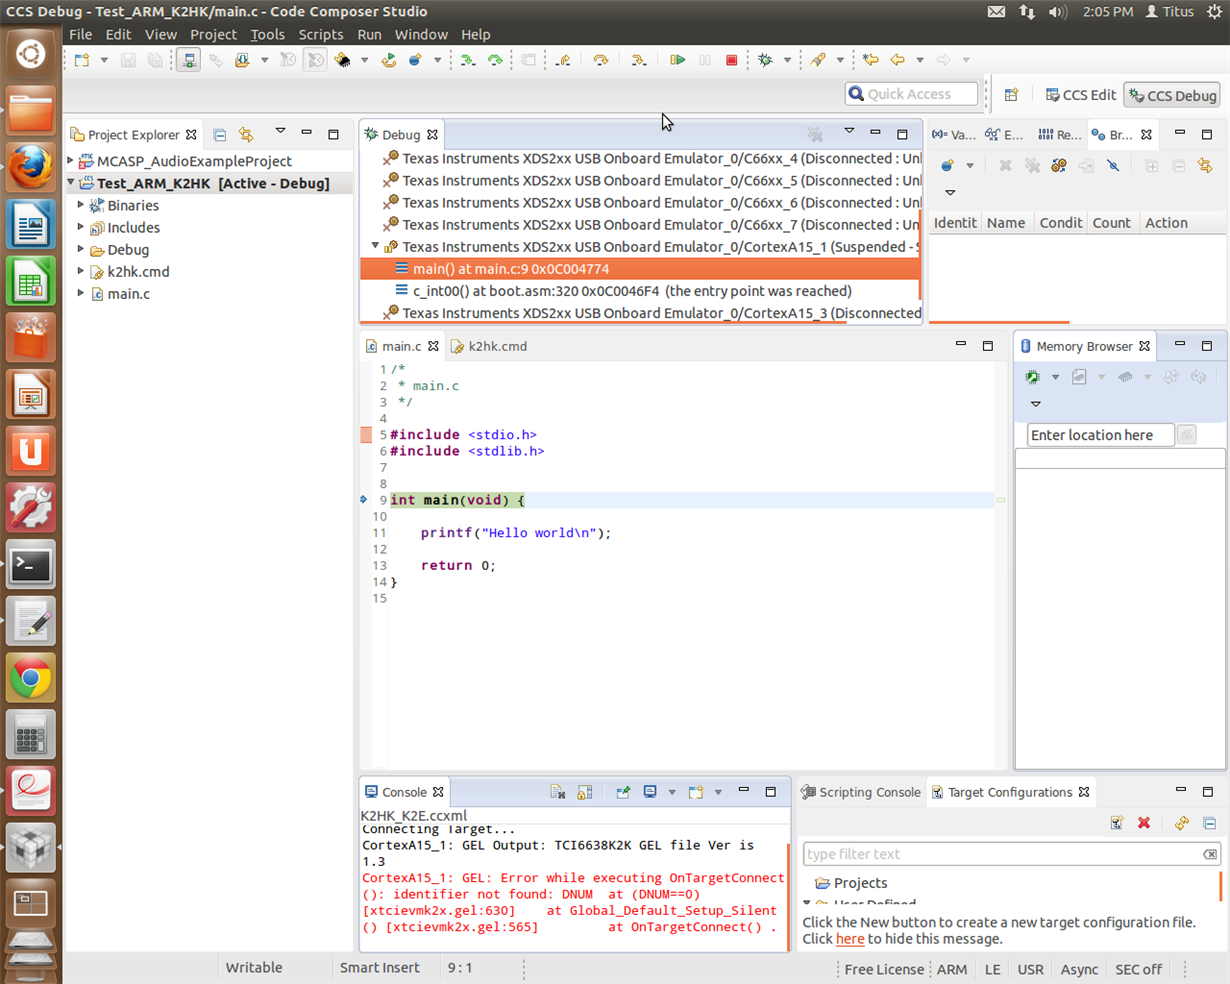Viewport: 1230px width, 984px height.
Task: Click Clear Console icon in Console view
Action: 558,792
